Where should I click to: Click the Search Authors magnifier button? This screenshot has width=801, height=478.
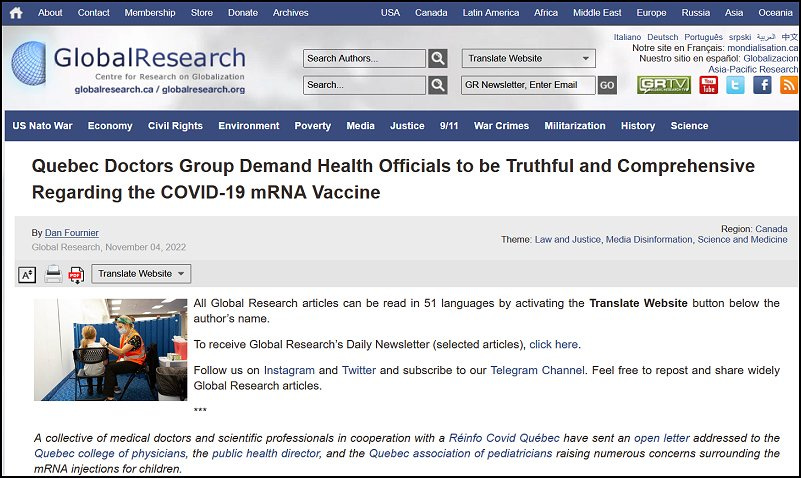438,58
